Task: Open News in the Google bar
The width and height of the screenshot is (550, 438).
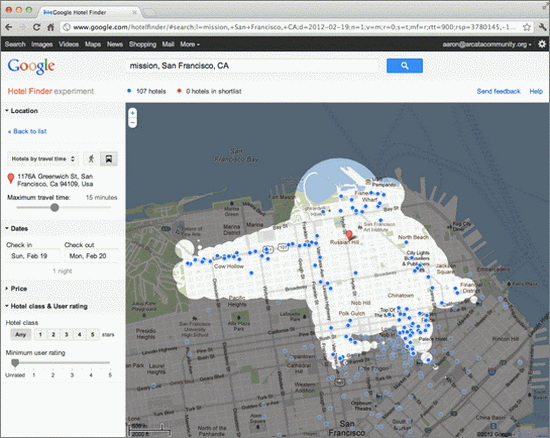Action: click(x=115, y=44)
